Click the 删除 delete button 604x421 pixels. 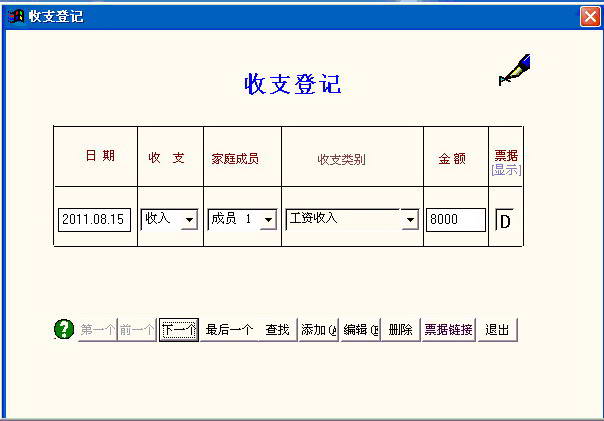tap(401, 330)
